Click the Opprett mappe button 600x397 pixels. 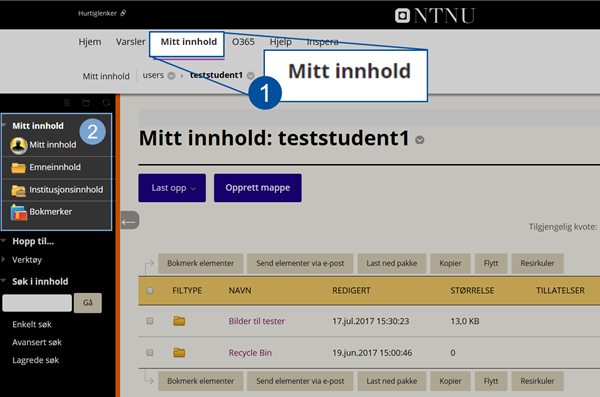258,188
